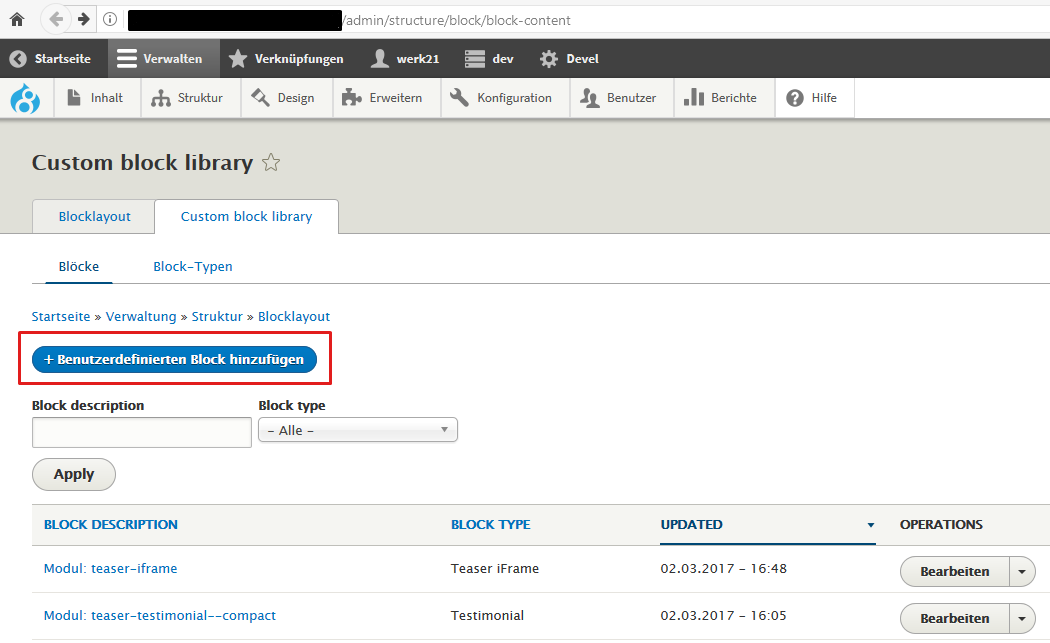Expand operations dropdown for teaser-testimonial row
The width and height of the screenshot is (1050, 643).
tap(1021, 618)
